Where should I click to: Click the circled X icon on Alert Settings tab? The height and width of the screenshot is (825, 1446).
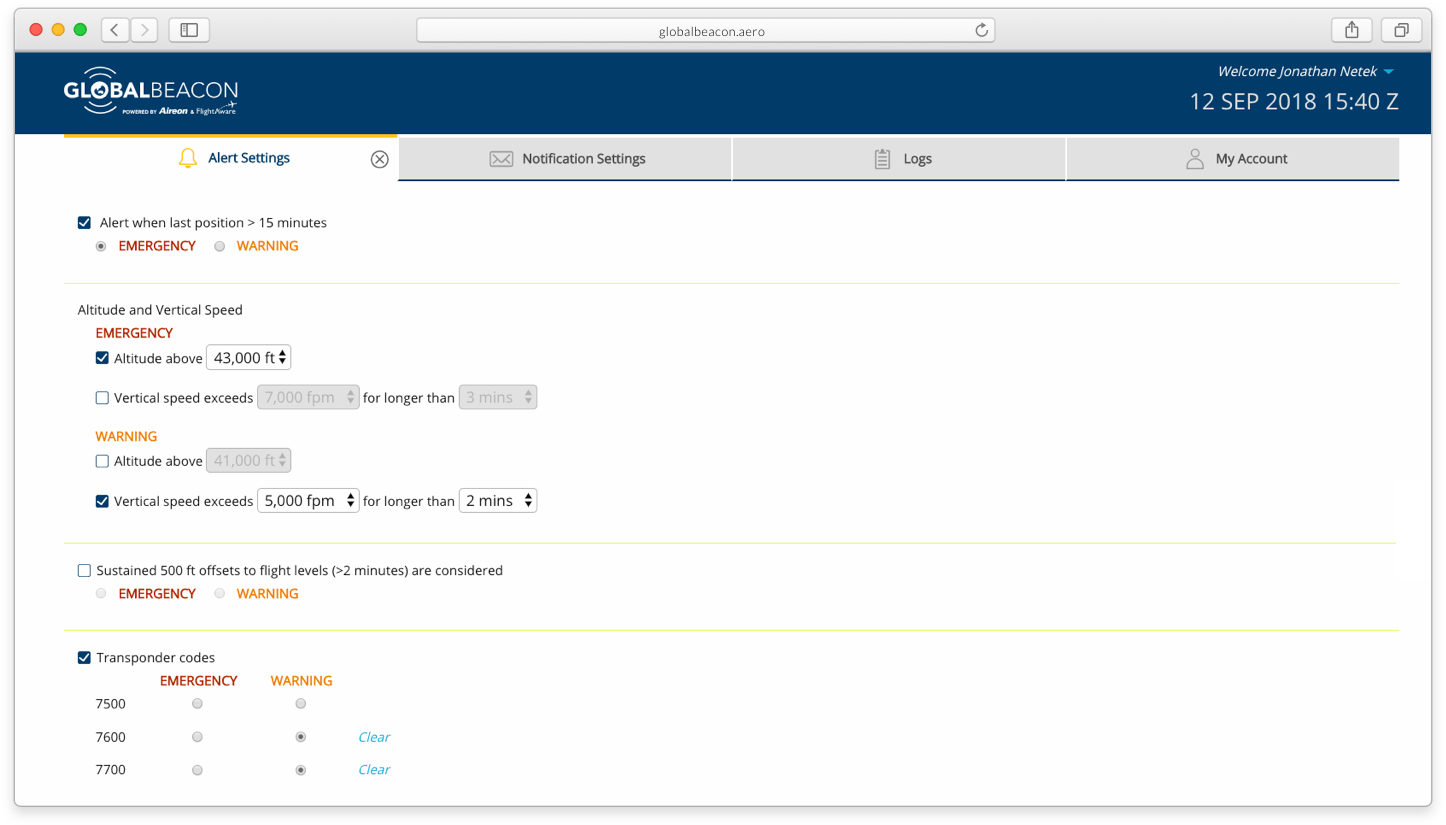(x=379, y=159)
